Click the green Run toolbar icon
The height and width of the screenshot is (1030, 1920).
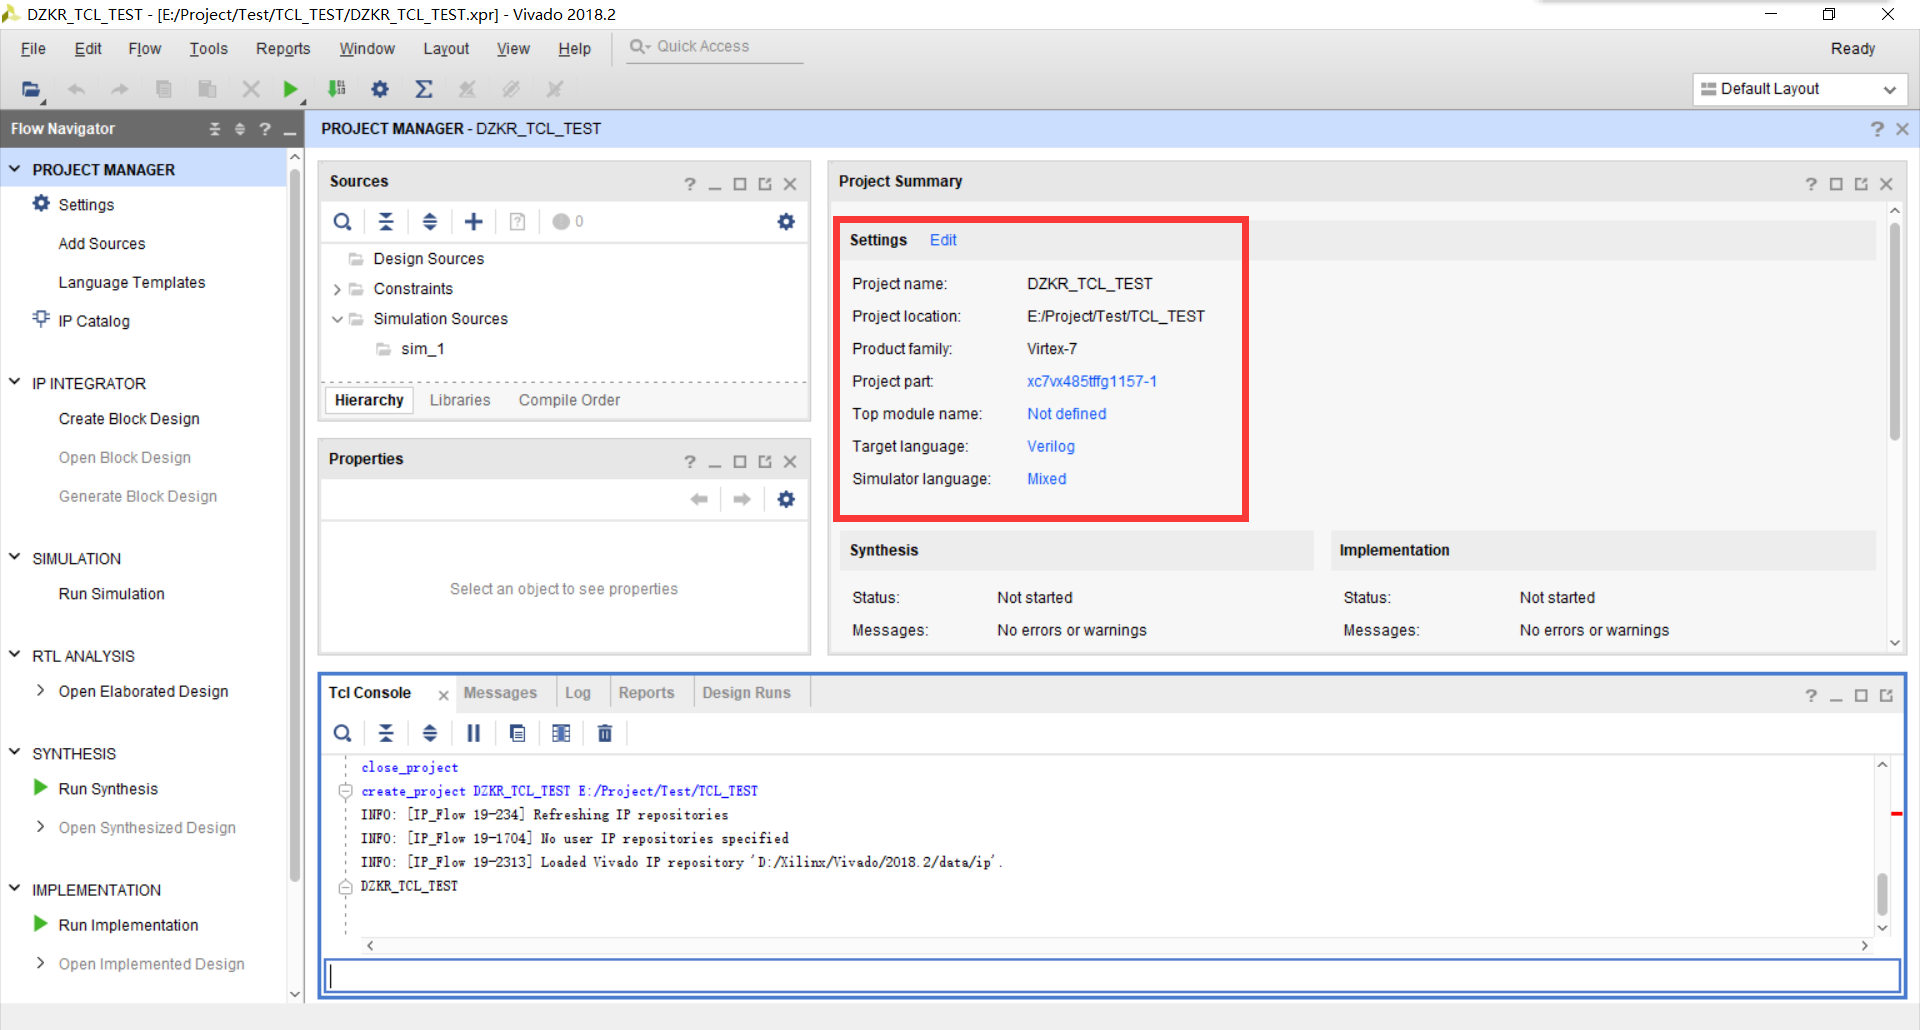coord(290,89)
